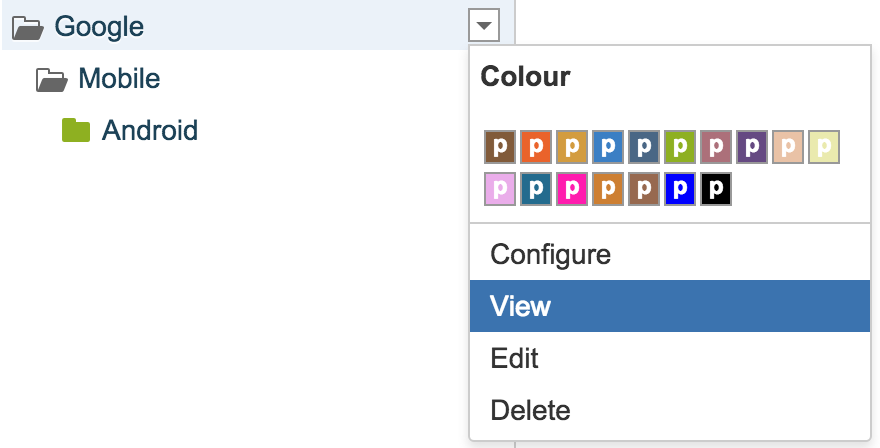
Task: Click the Google open-folder icon
Action: tap(28, 27)
